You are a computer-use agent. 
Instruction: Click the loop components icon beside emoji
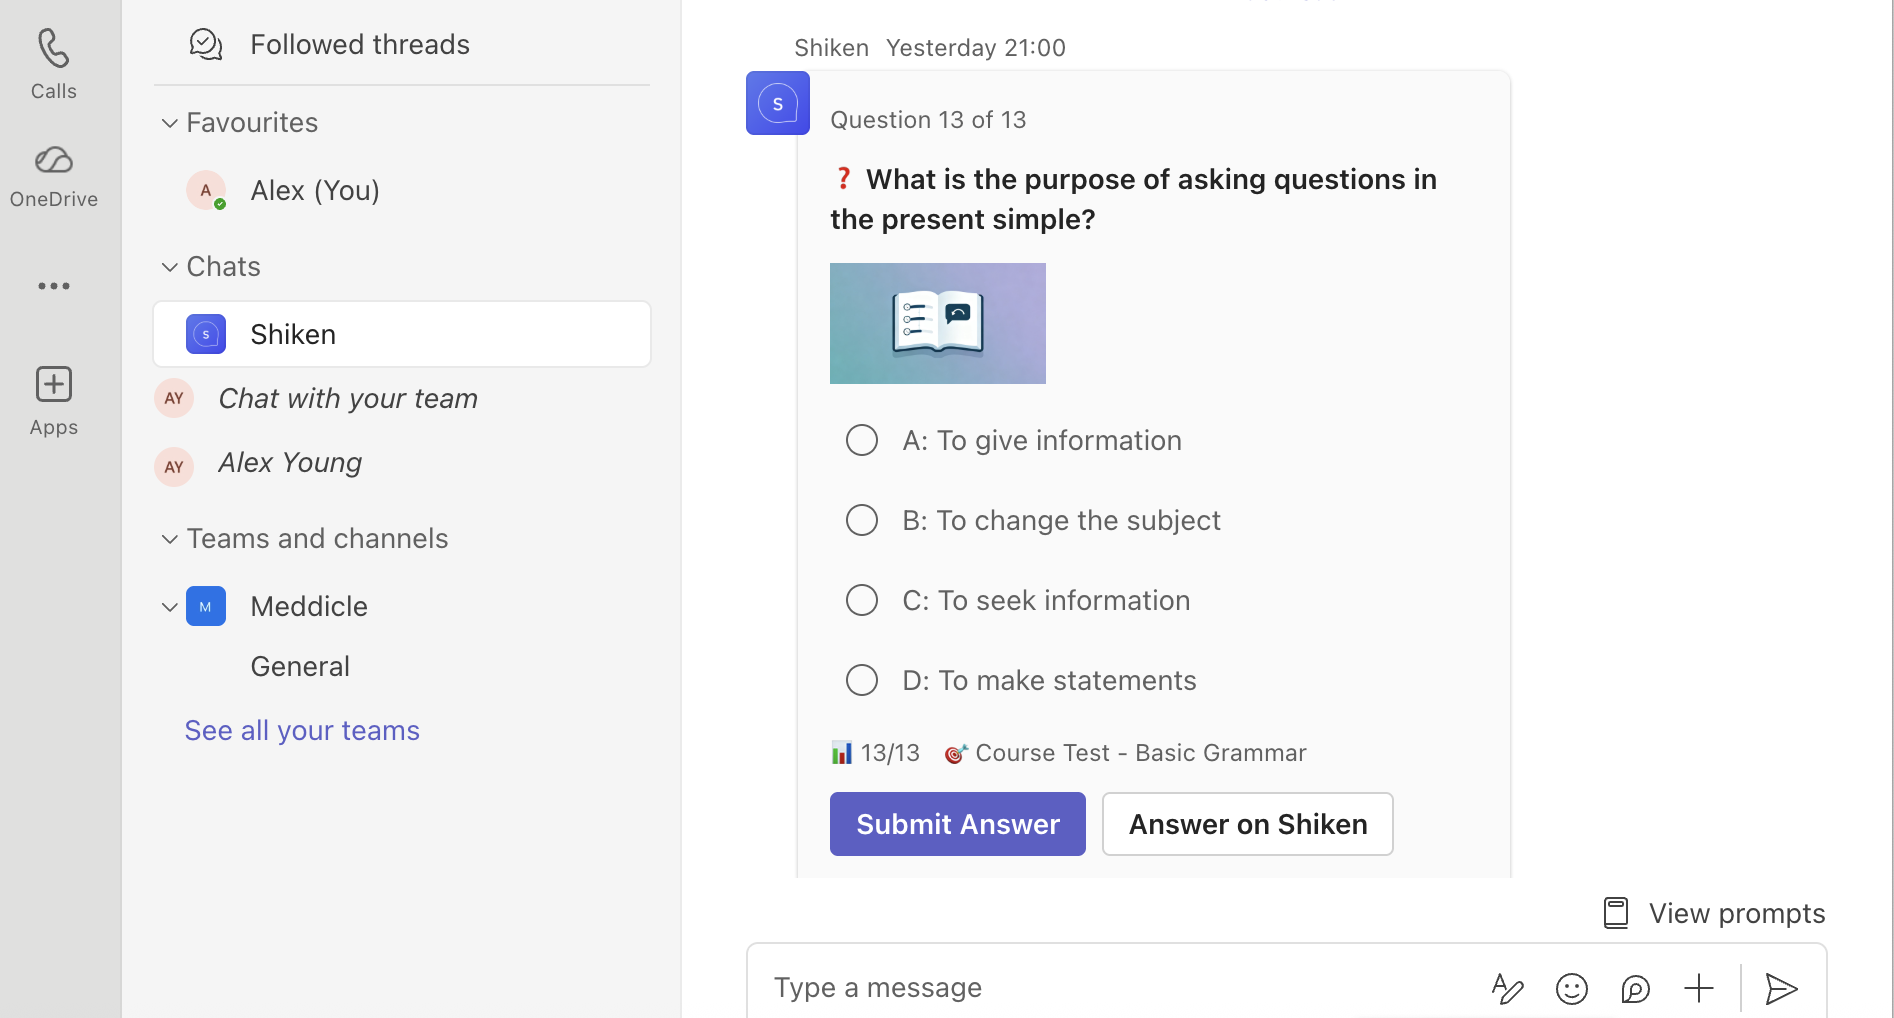pos(1635,989)
